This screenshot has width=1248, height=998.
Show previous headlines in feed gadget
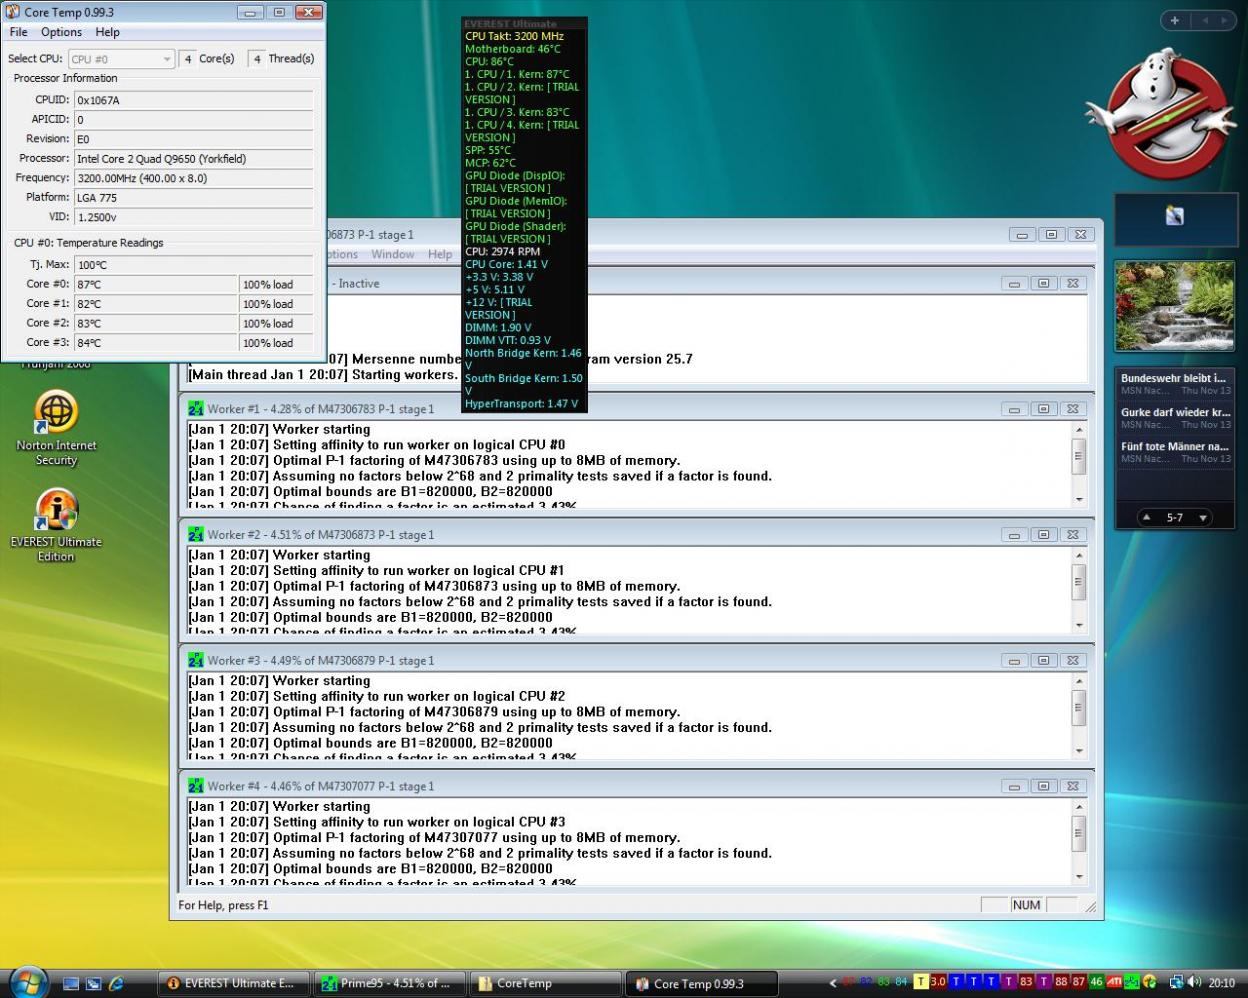pos(1147,518)
